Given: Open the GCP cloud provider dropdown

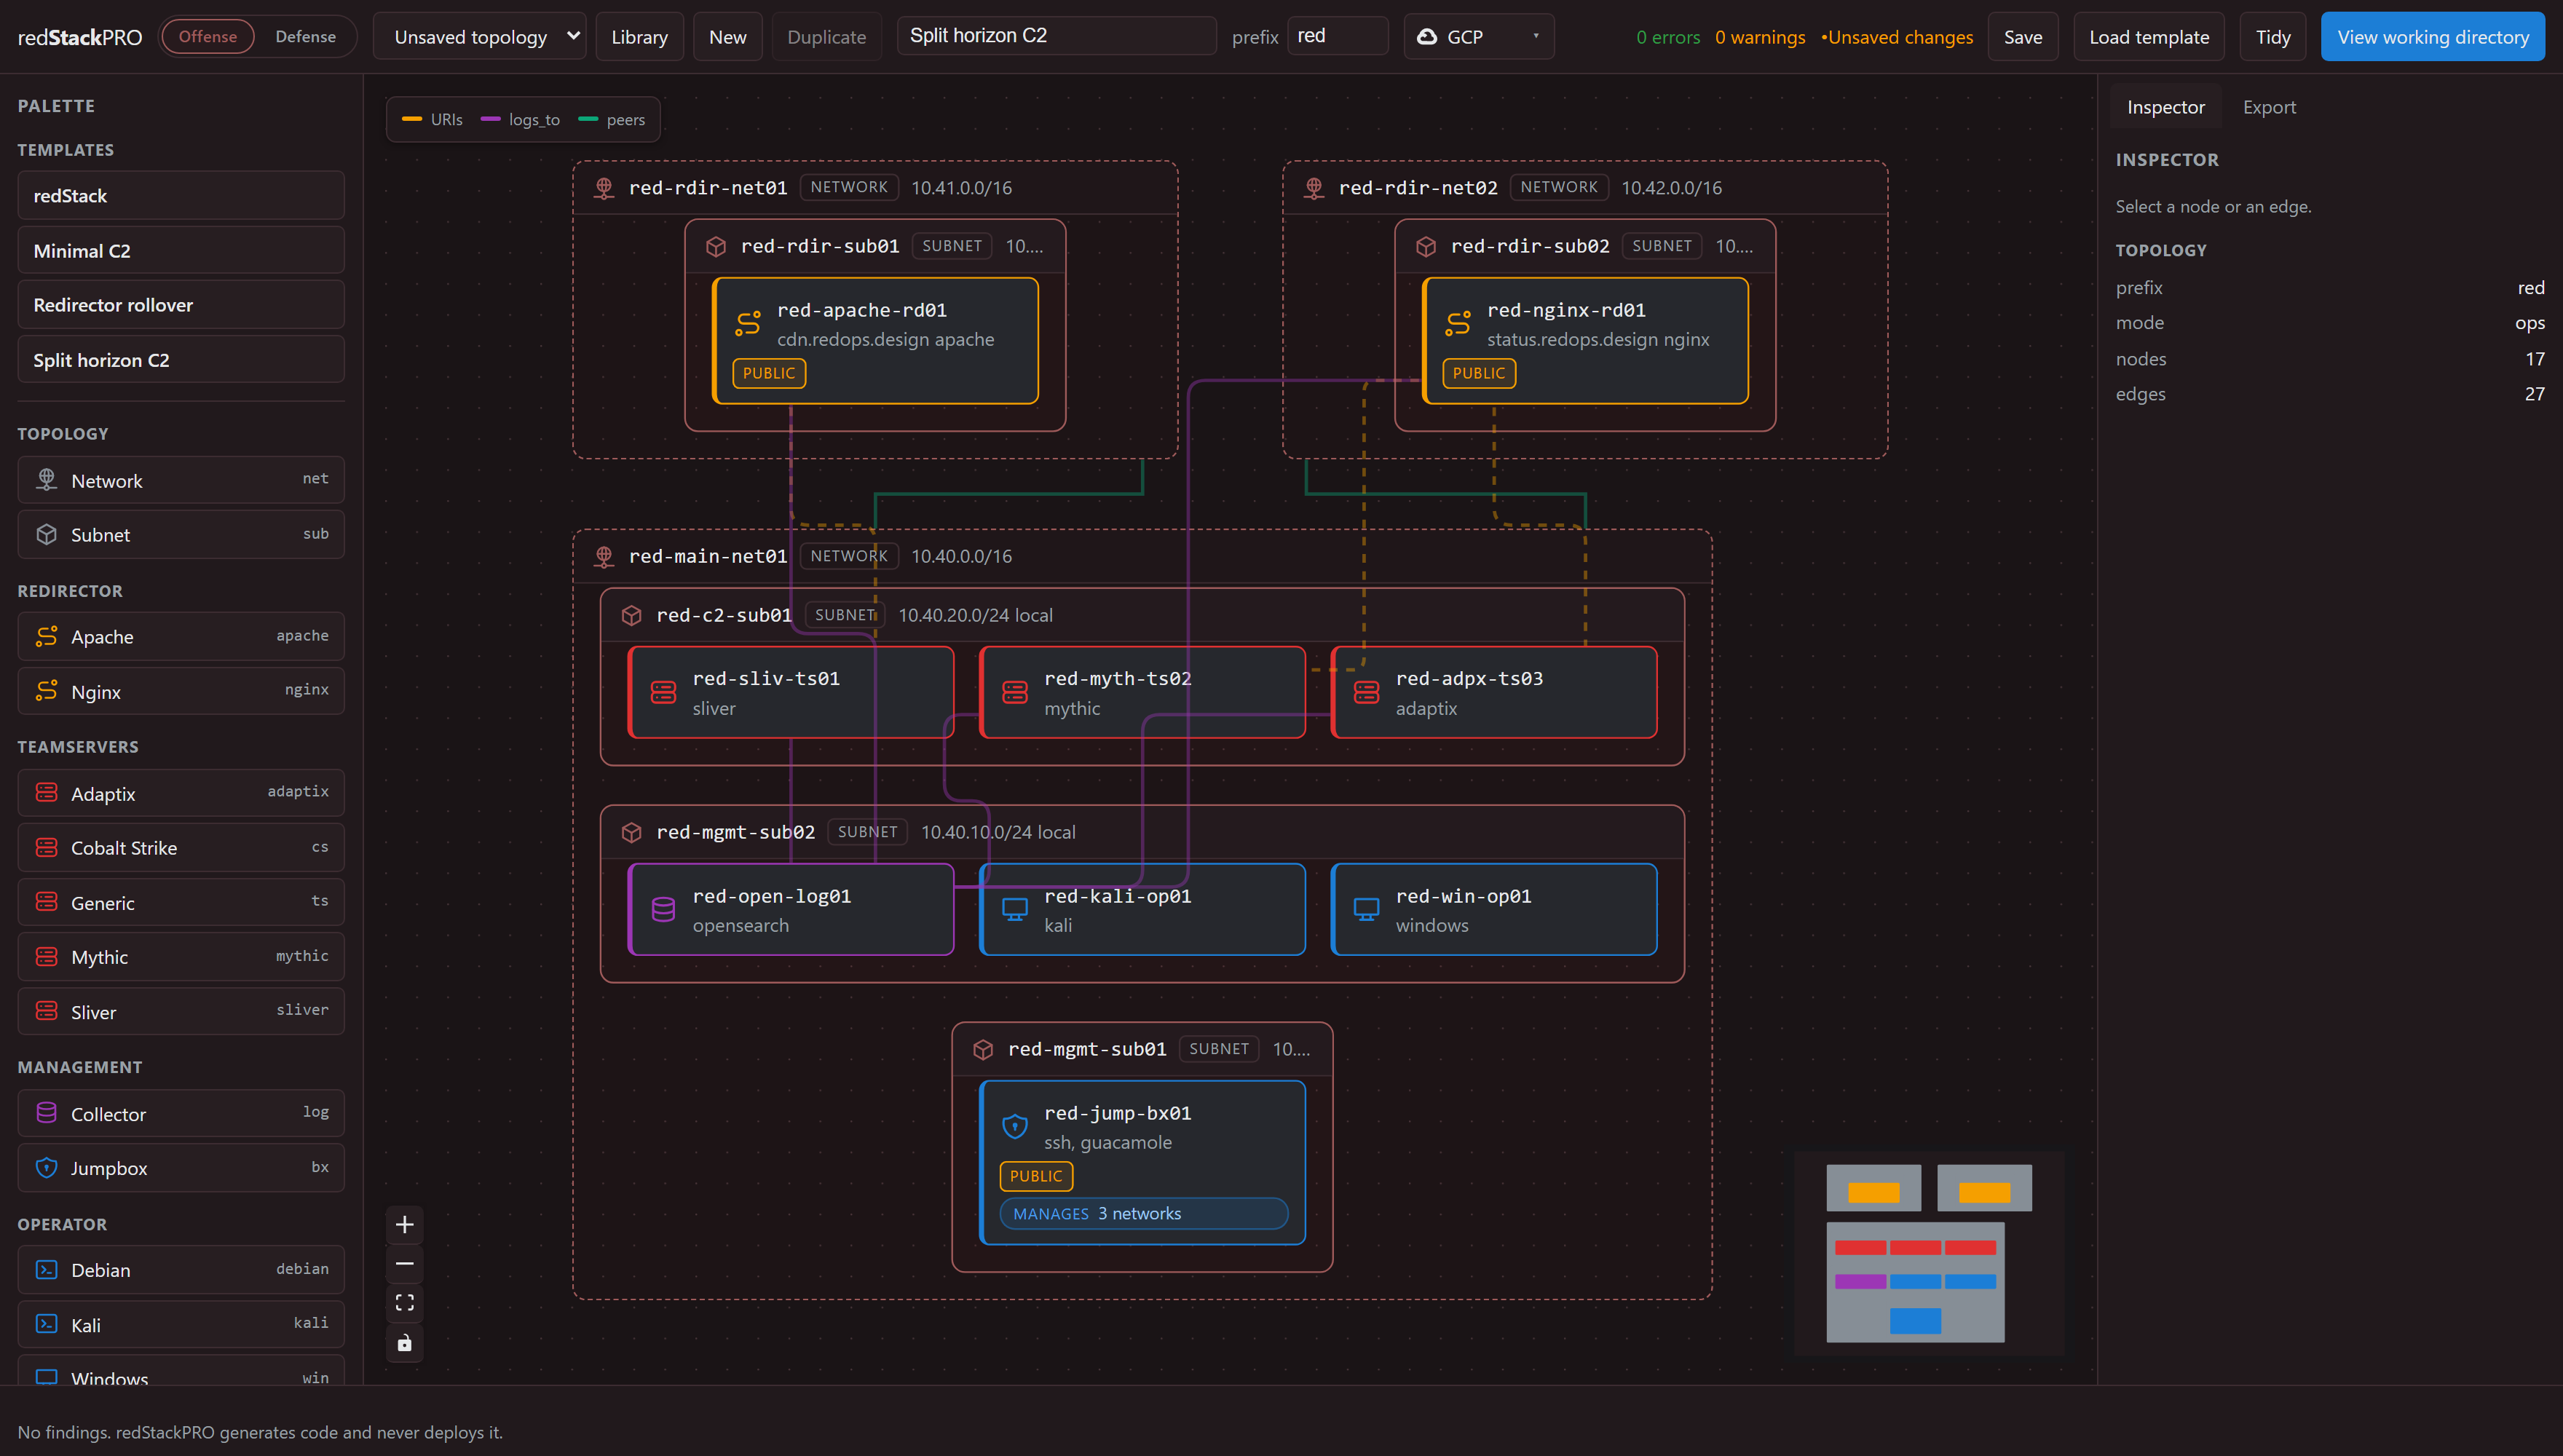Looking at the screenshot, I should (x=1479, y=37).
